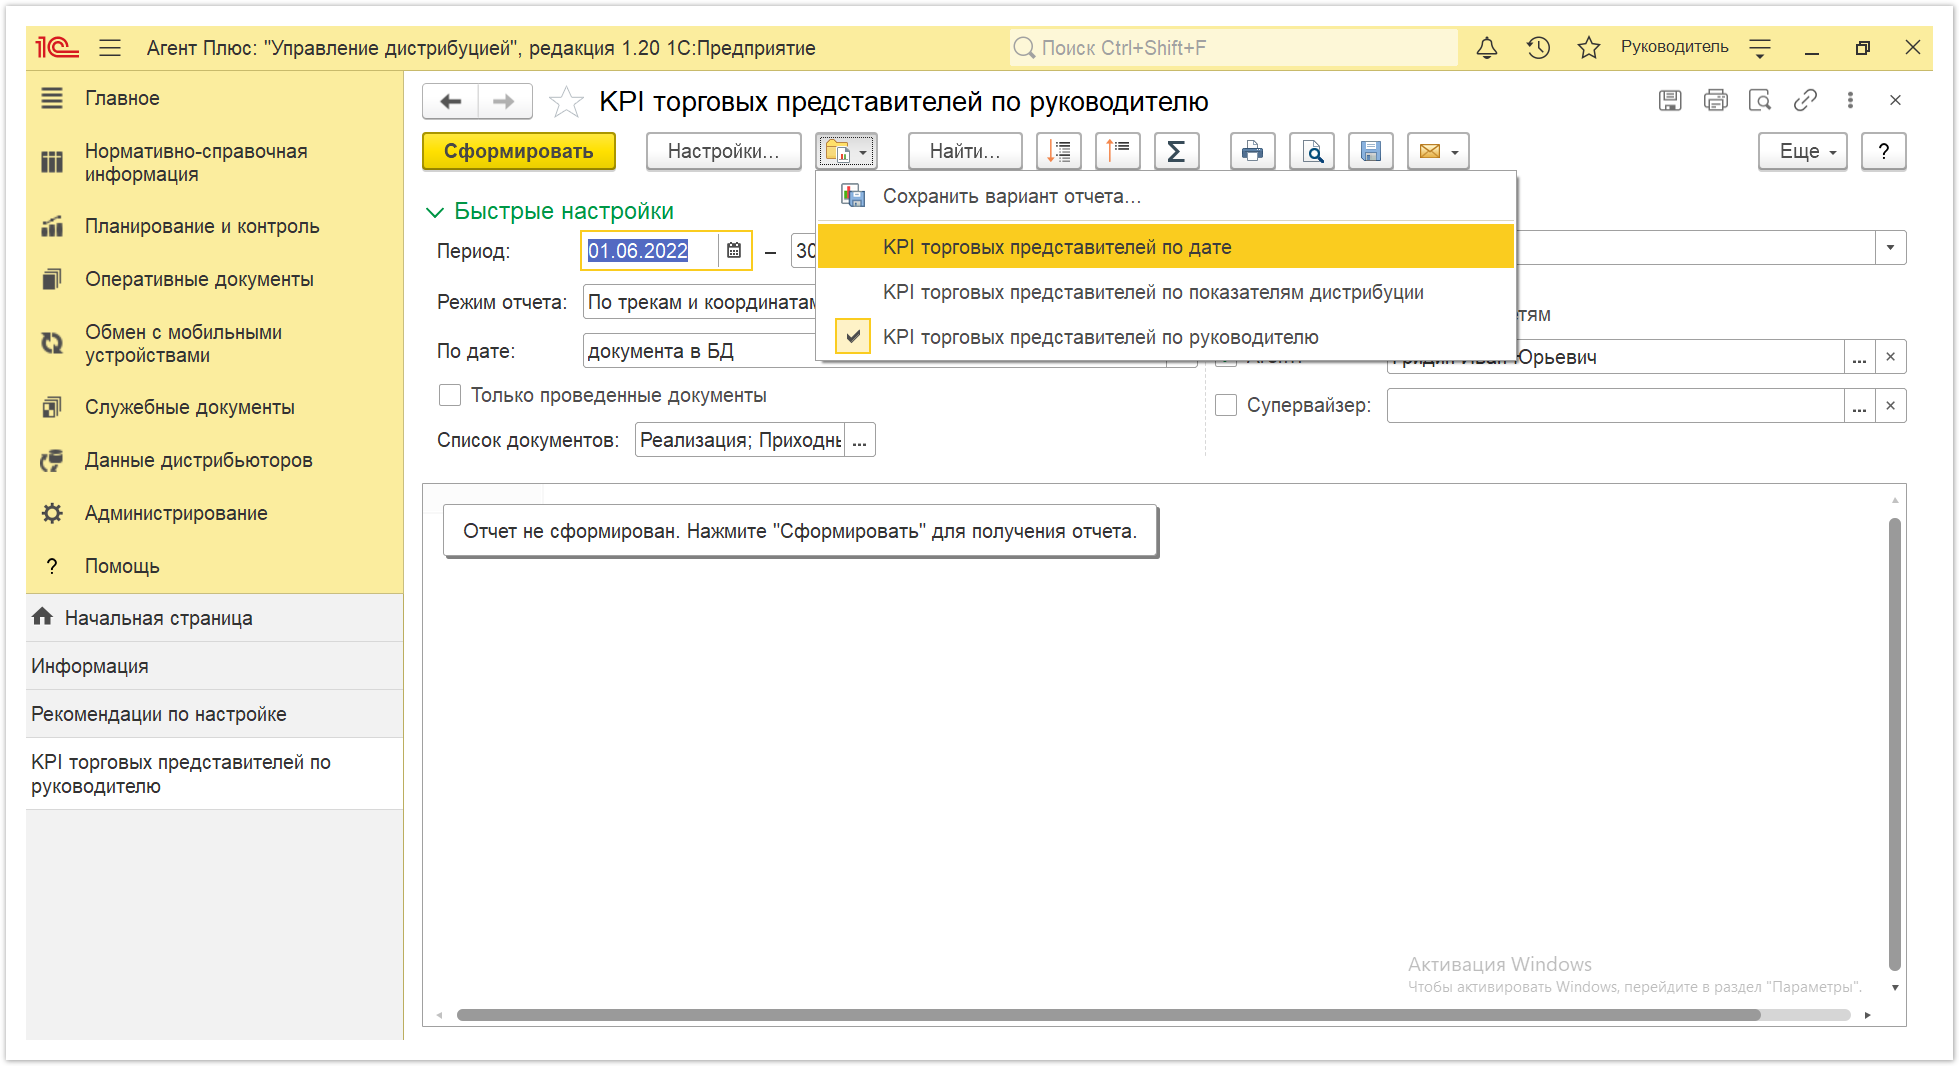Click expand all groups icon
This screenshot has width=1959, height=1066.
(x=1117, y=151)
